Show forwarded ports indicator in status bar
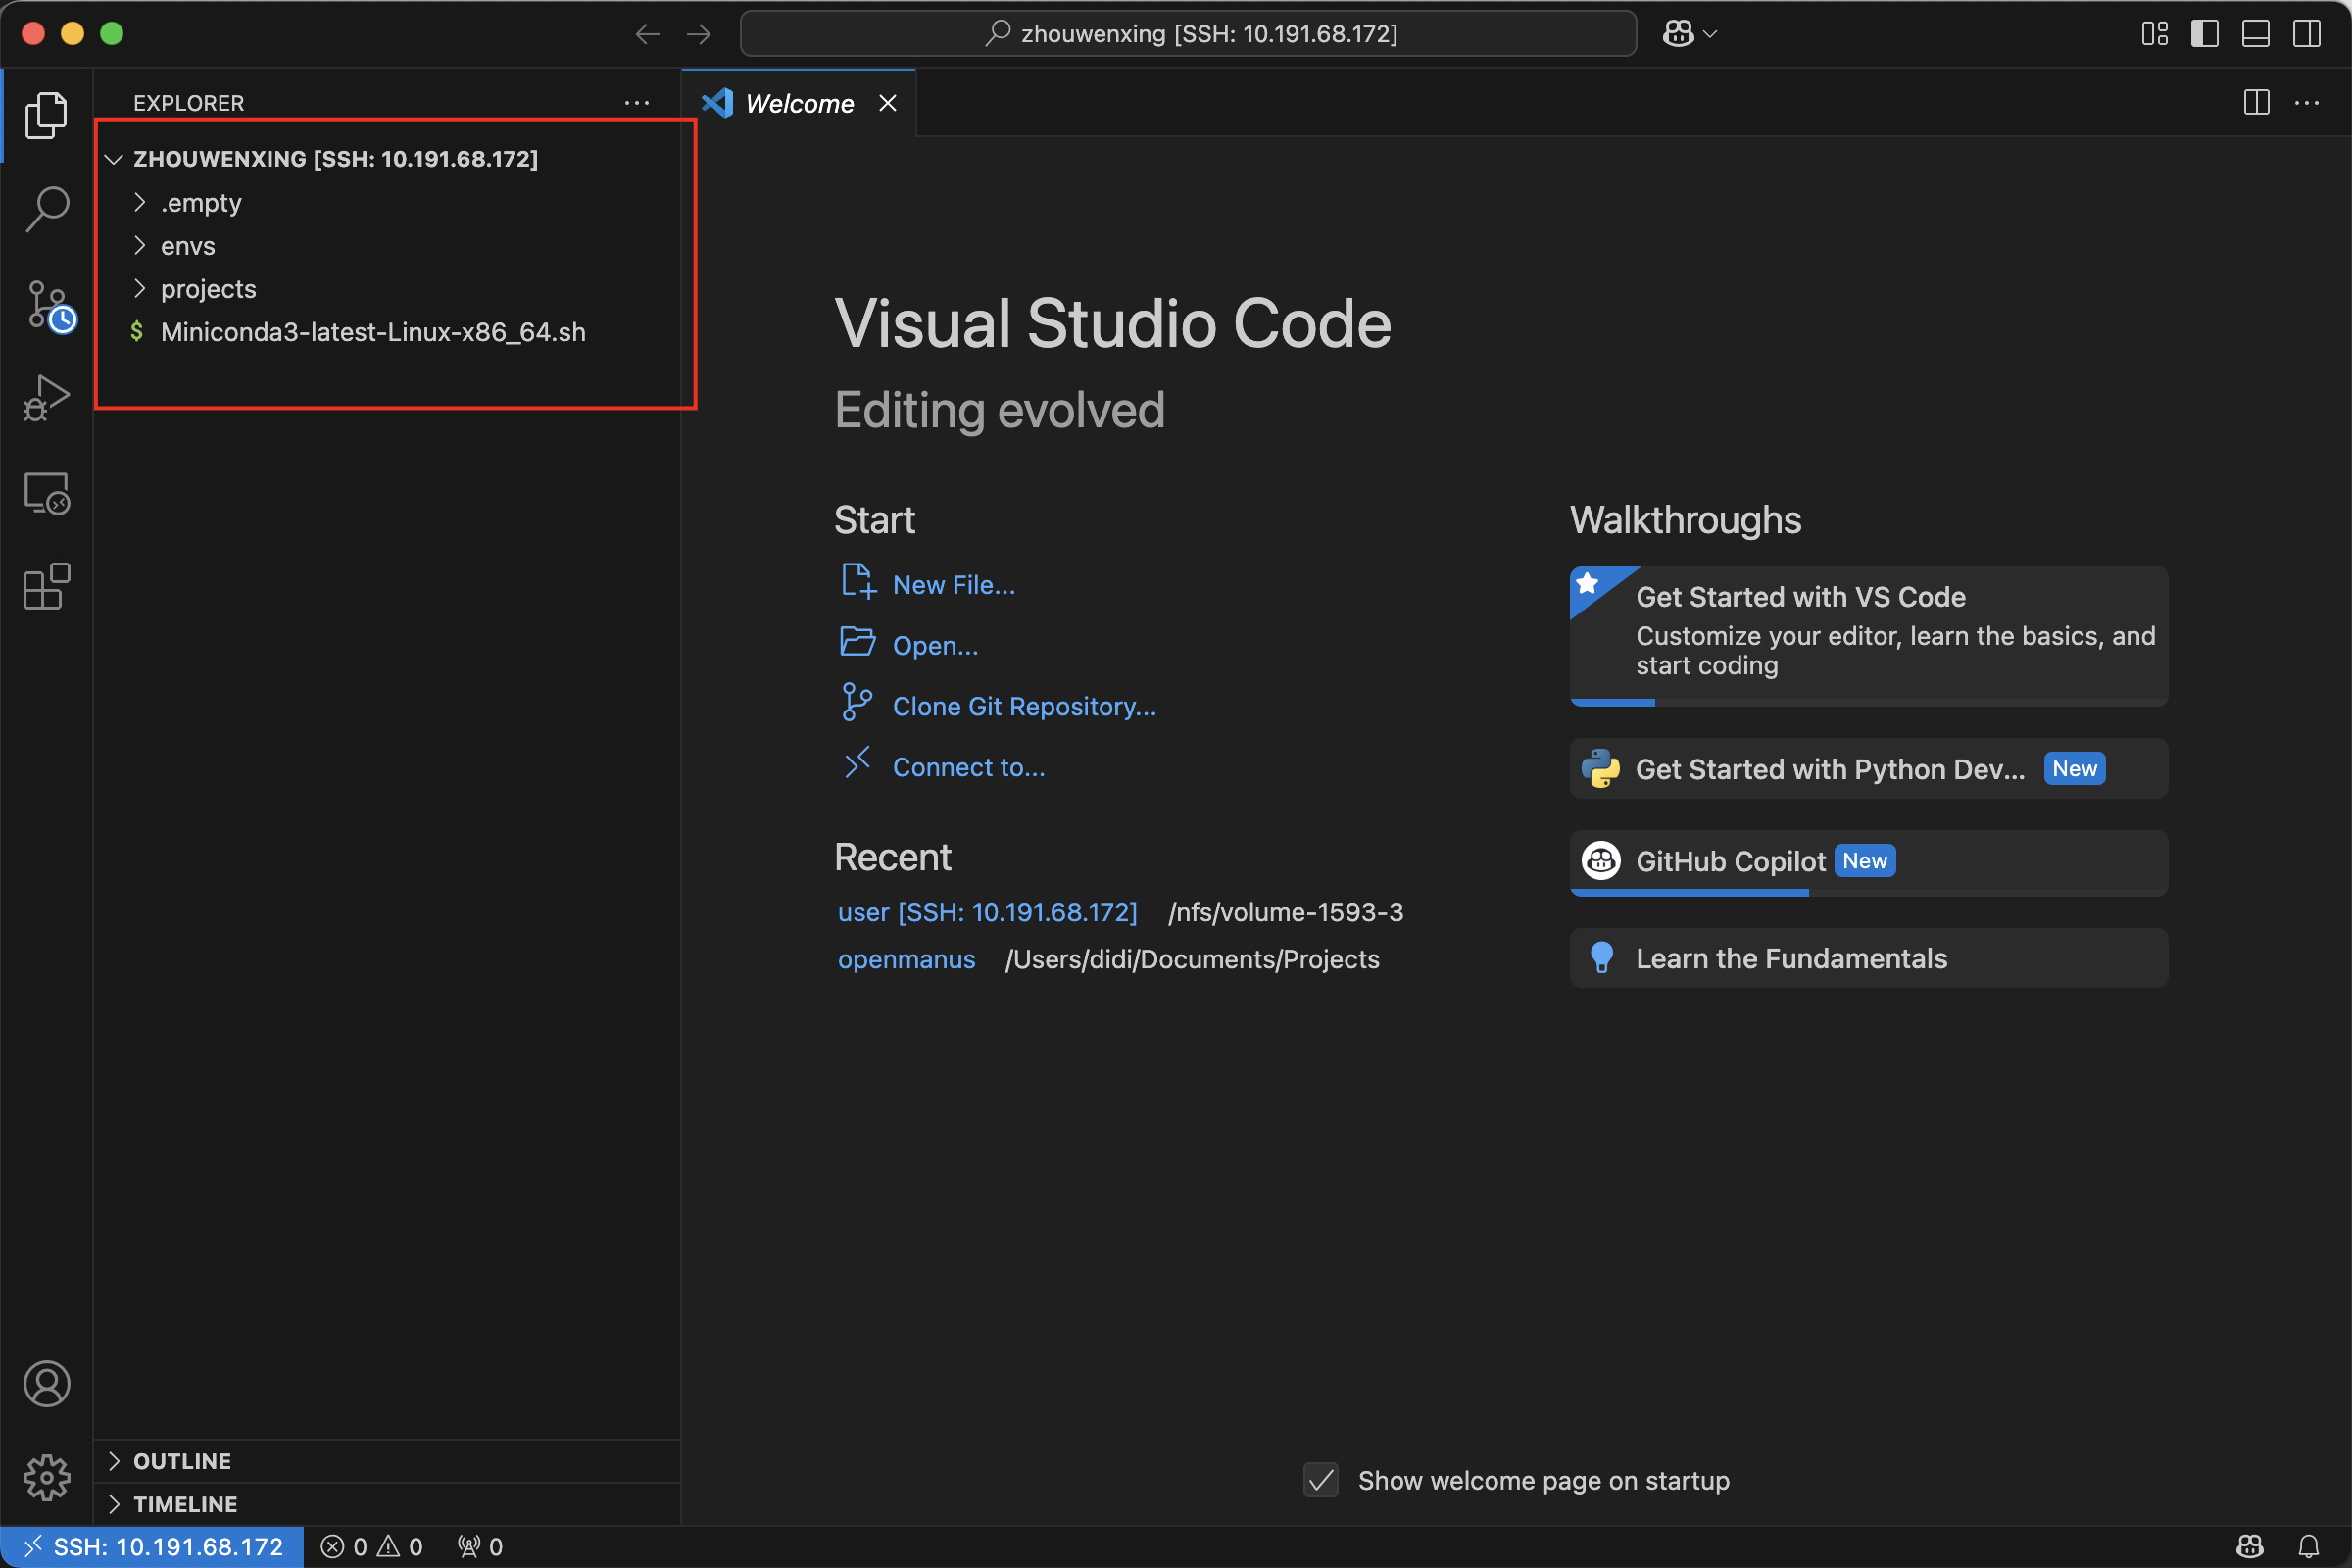The width and height of the screenshot is (2352, 1568). pyautogui.click(x=480, y=1547)
